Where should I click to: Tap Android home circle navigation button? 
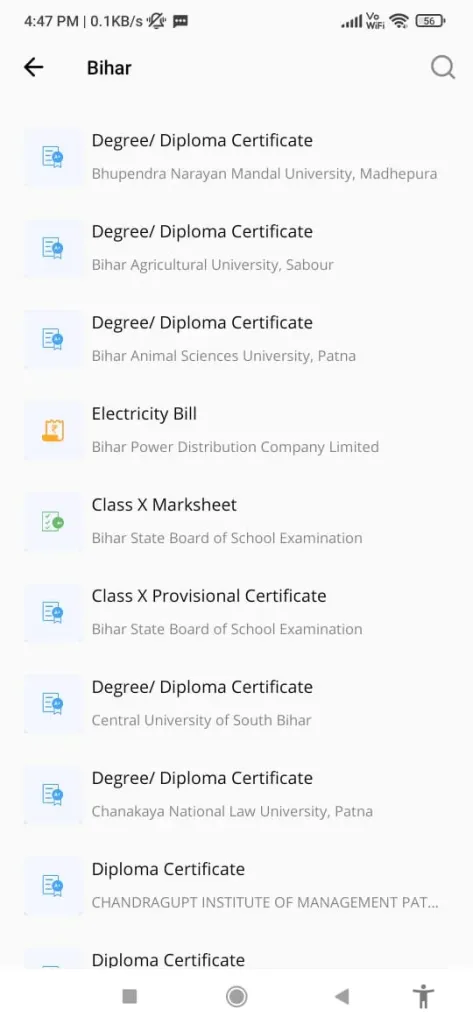click(236, 996)
